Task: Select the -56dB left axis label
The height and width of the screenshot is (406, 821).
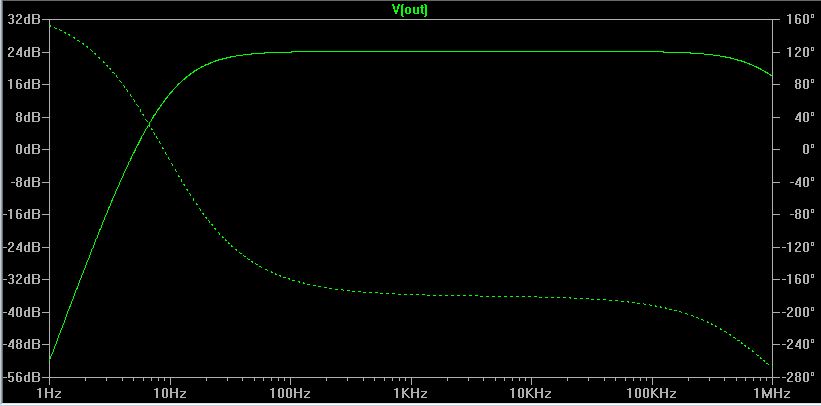Action: point(21,377)
